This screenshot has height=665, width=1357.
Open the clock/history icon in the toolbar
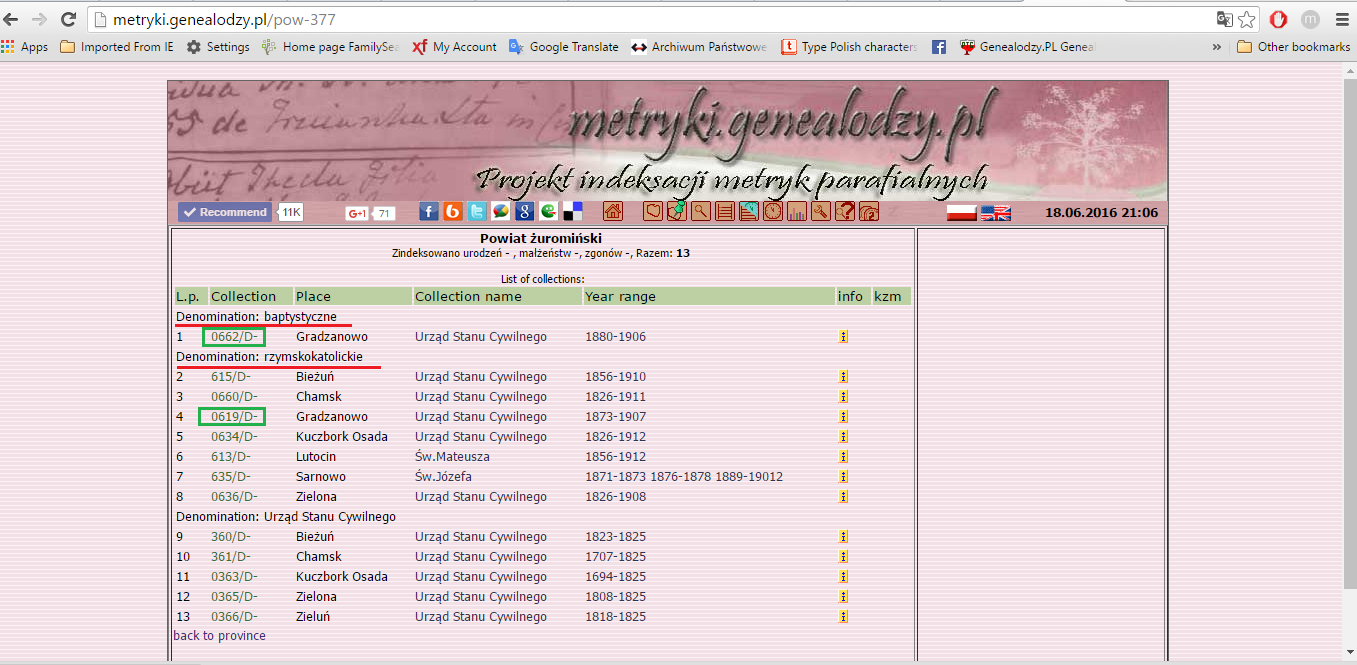[x=772, y=211]
